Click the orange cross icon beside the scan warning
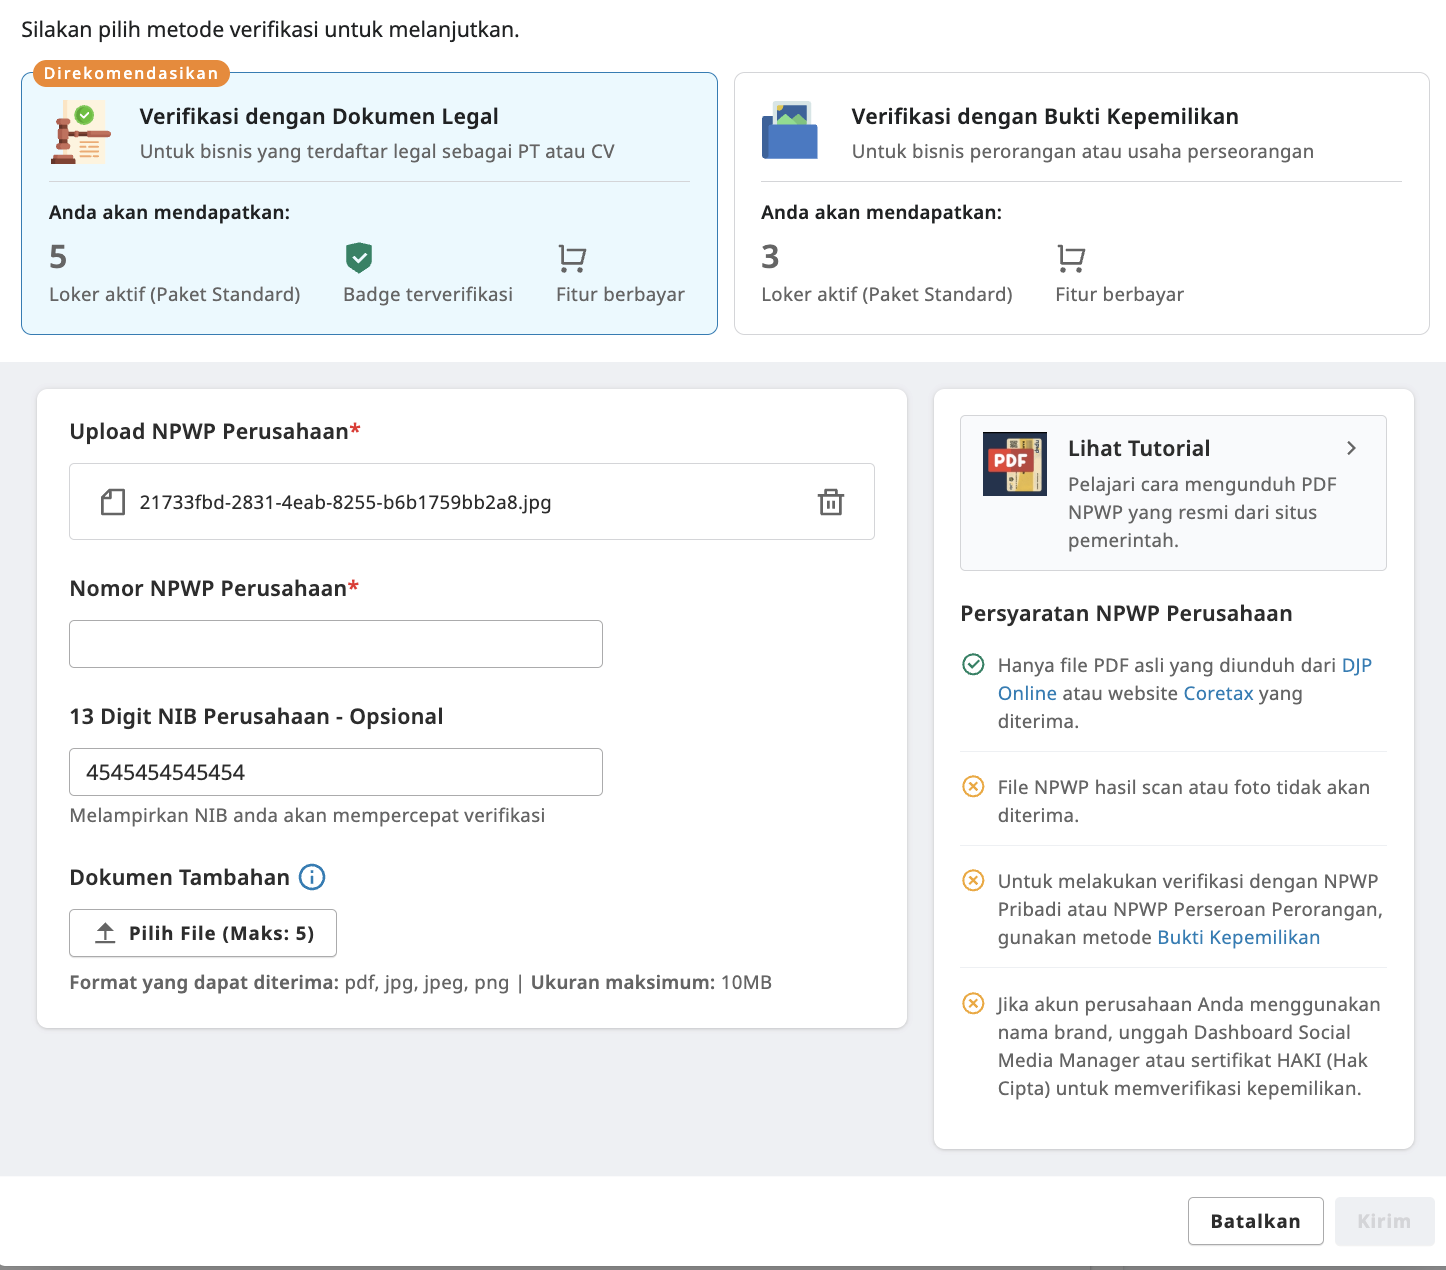The height and width of the screenshot is (1270, 1446). pyautogui.click(x=973, y=786)
